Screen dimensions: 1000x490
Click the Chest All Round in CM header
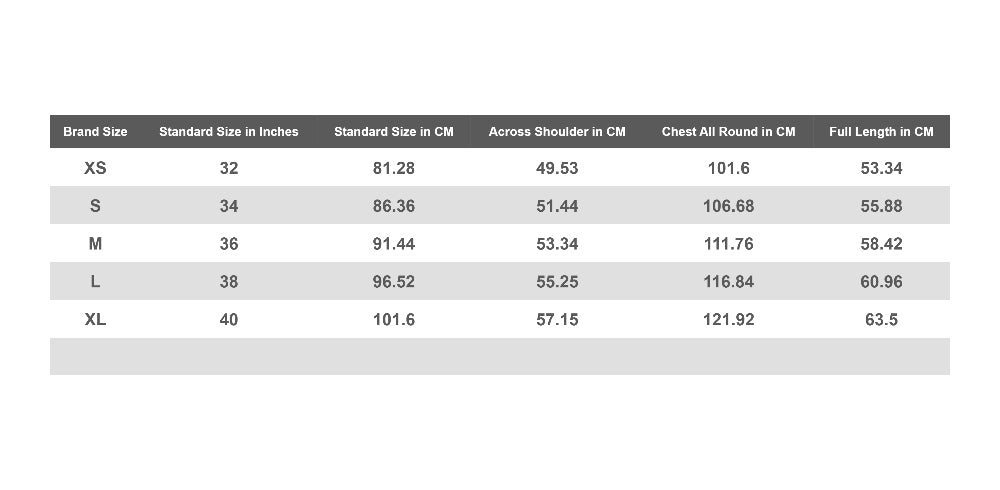(x=728, y=131)
